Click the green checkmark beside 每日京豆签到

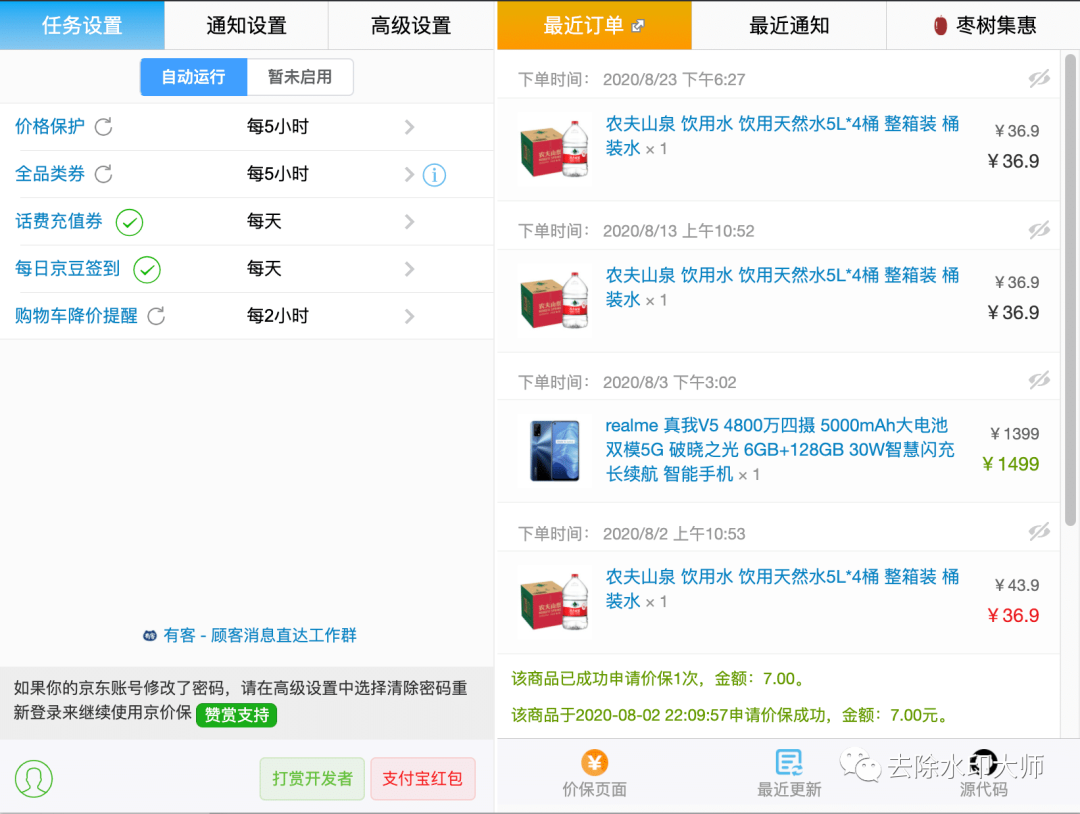pyautogui.click(x=147, y=269)
